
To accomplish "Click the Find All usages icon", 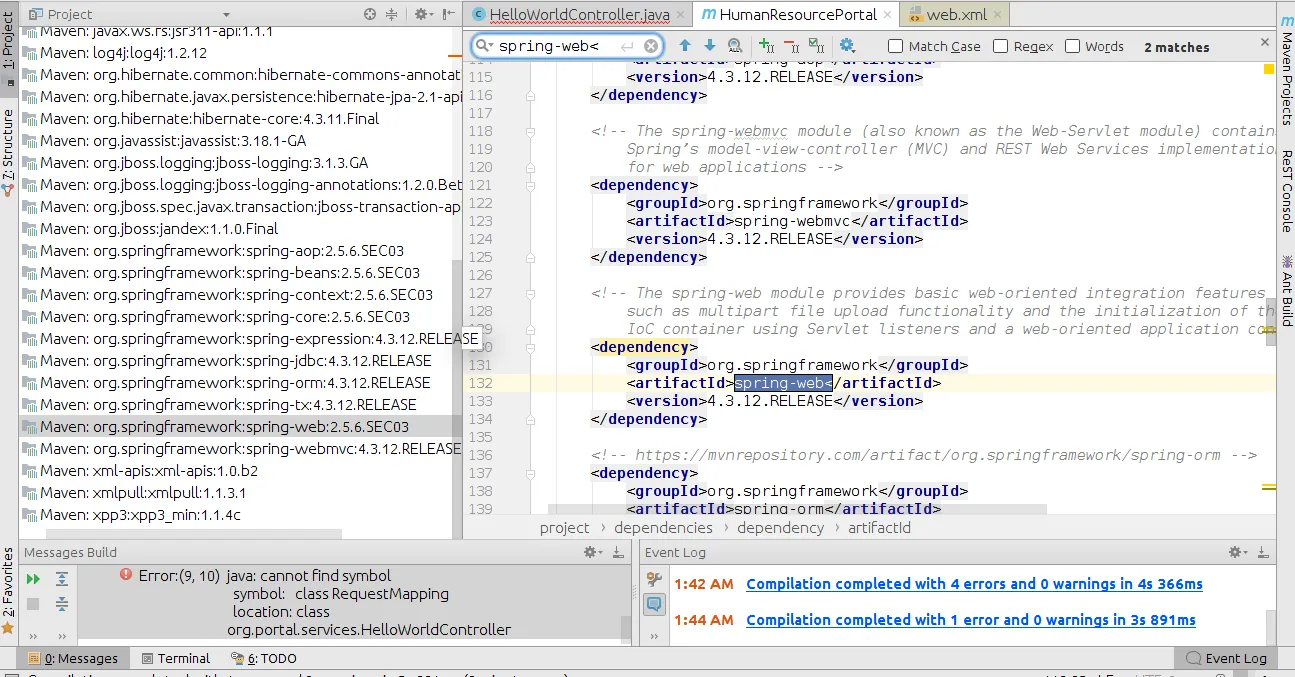I will coord(735,46).
